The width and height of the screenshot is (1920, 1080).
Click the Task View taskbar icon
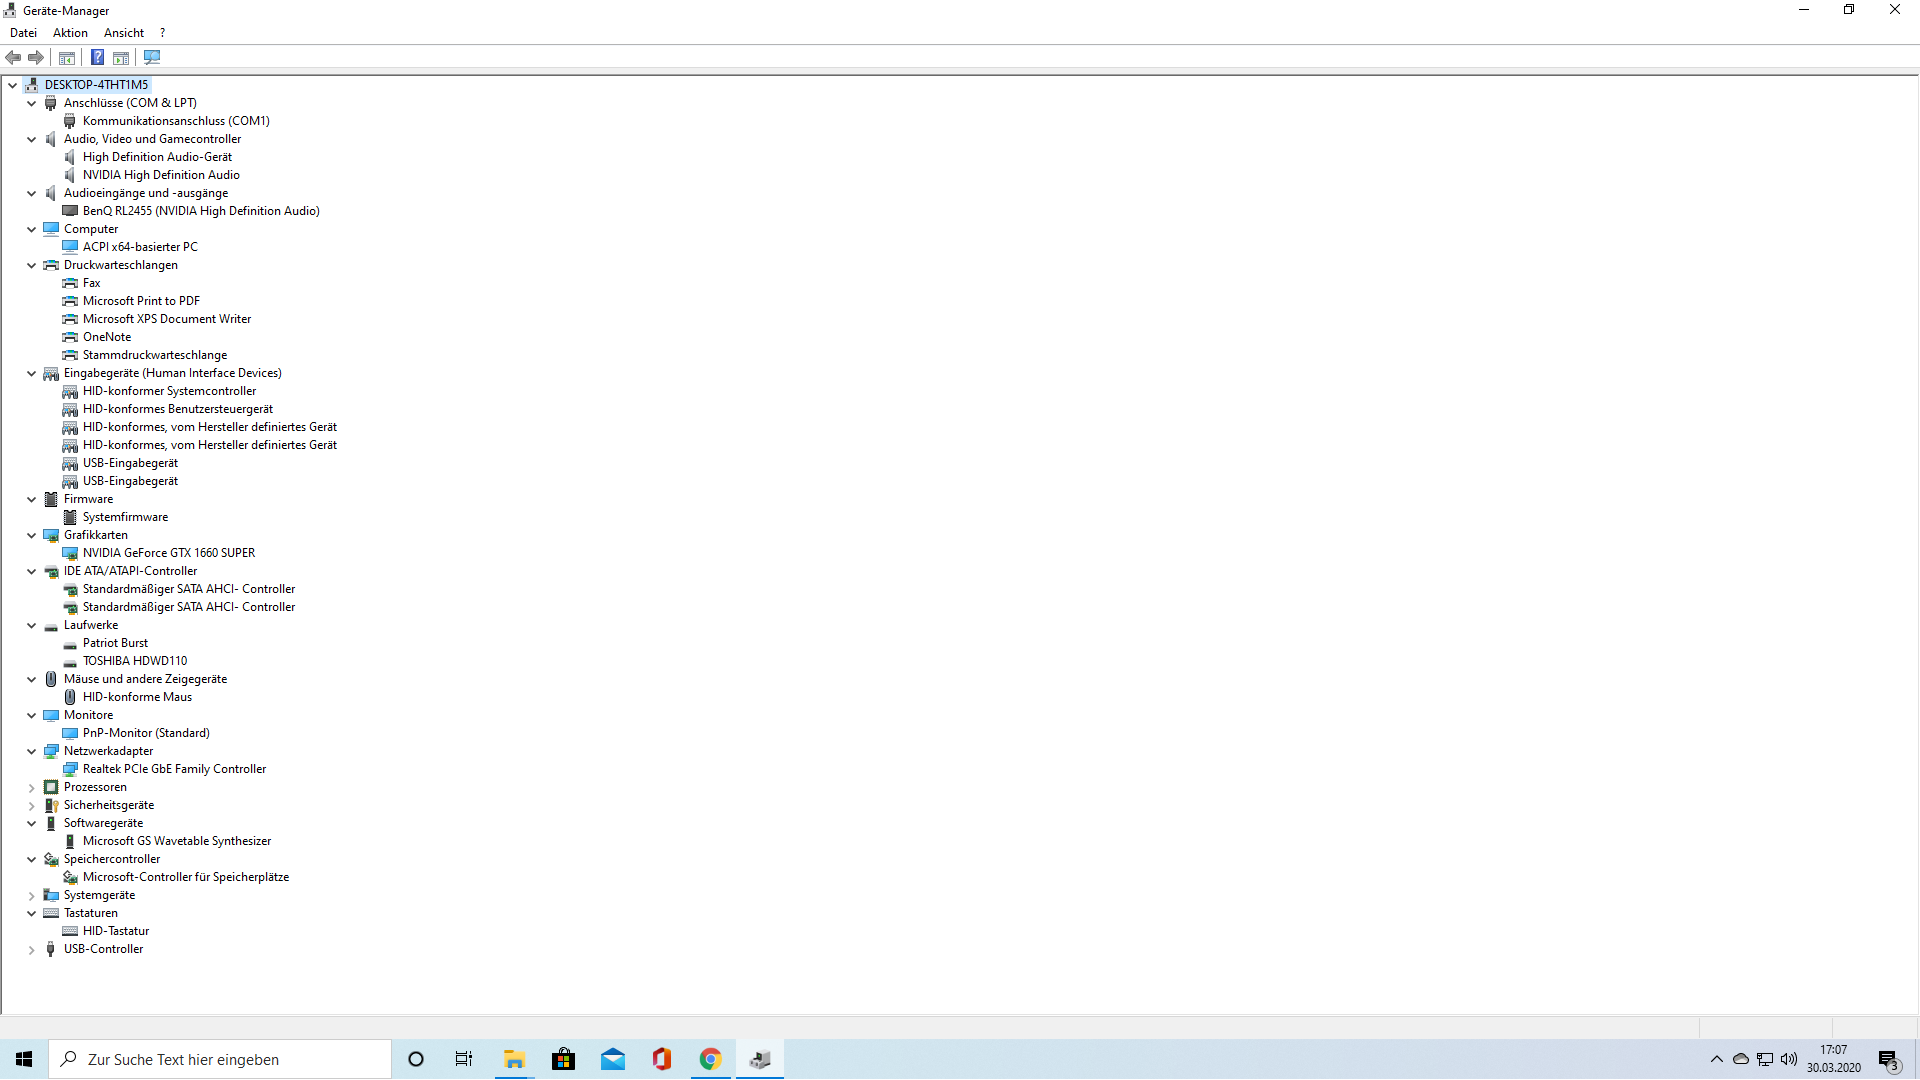(464, 1059)
